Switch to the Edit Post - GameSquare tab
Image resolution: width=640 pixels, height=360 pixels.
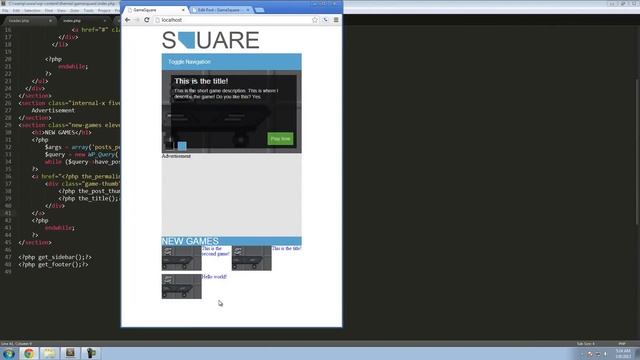pyautogui.click(x=220, y=10)
